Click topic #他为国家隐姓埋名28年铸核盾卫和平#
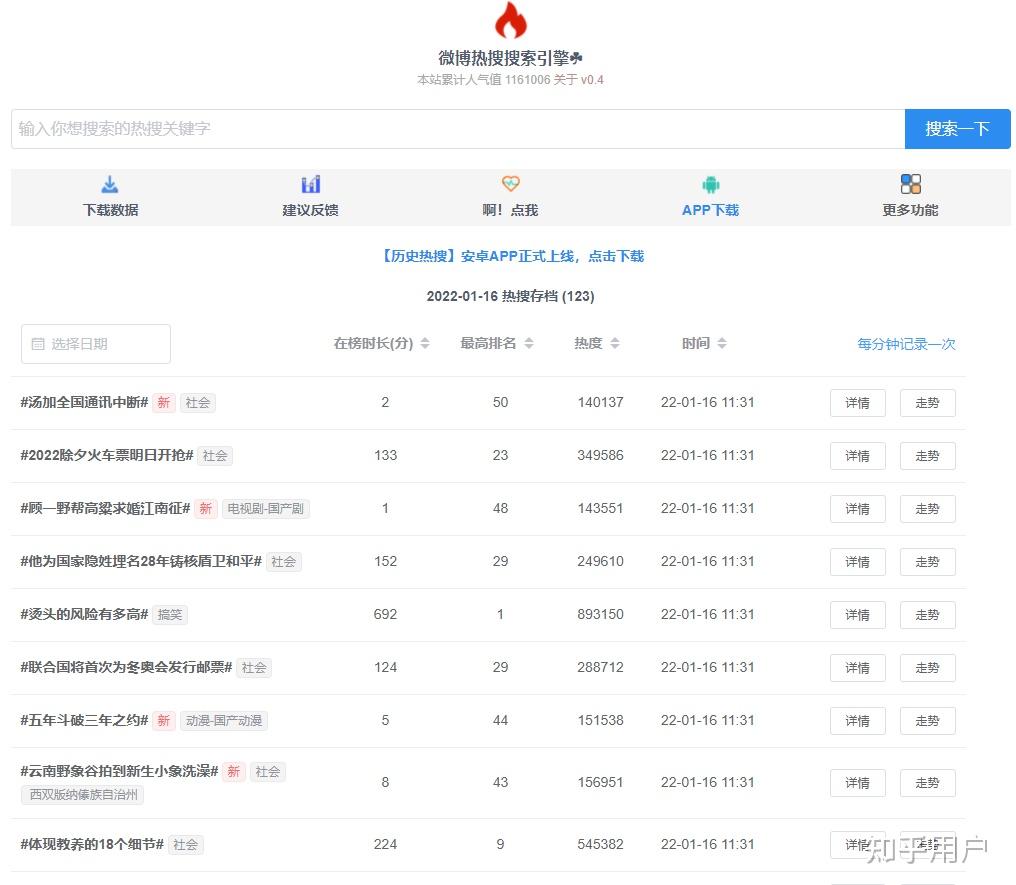 coord(141,561)
